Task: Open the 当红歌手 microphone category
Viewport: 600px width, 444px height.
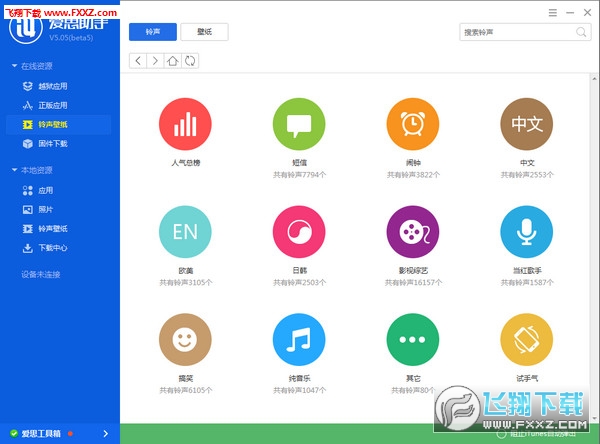Action: [526, 233]
